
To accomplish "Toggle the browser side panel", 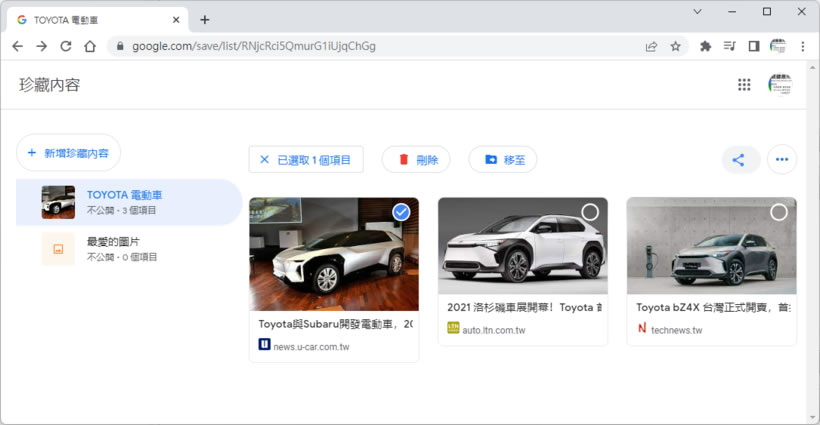I will click(x=754, y=47).
